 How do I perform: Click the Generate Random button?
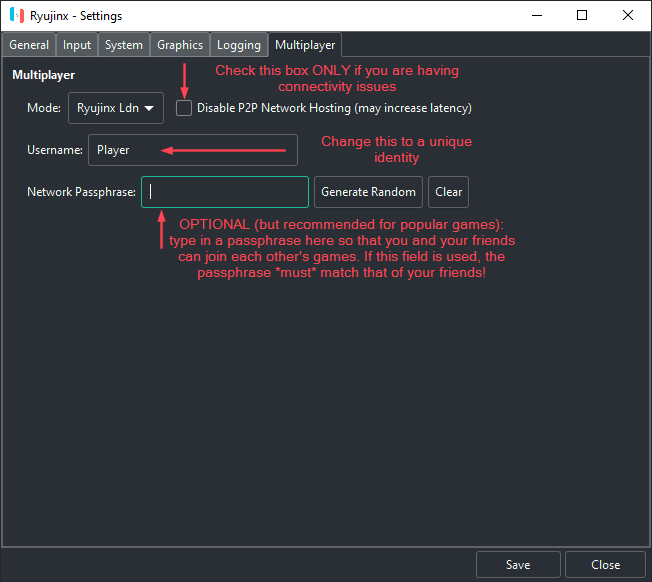pyautogui.click(x=368, y=192)
